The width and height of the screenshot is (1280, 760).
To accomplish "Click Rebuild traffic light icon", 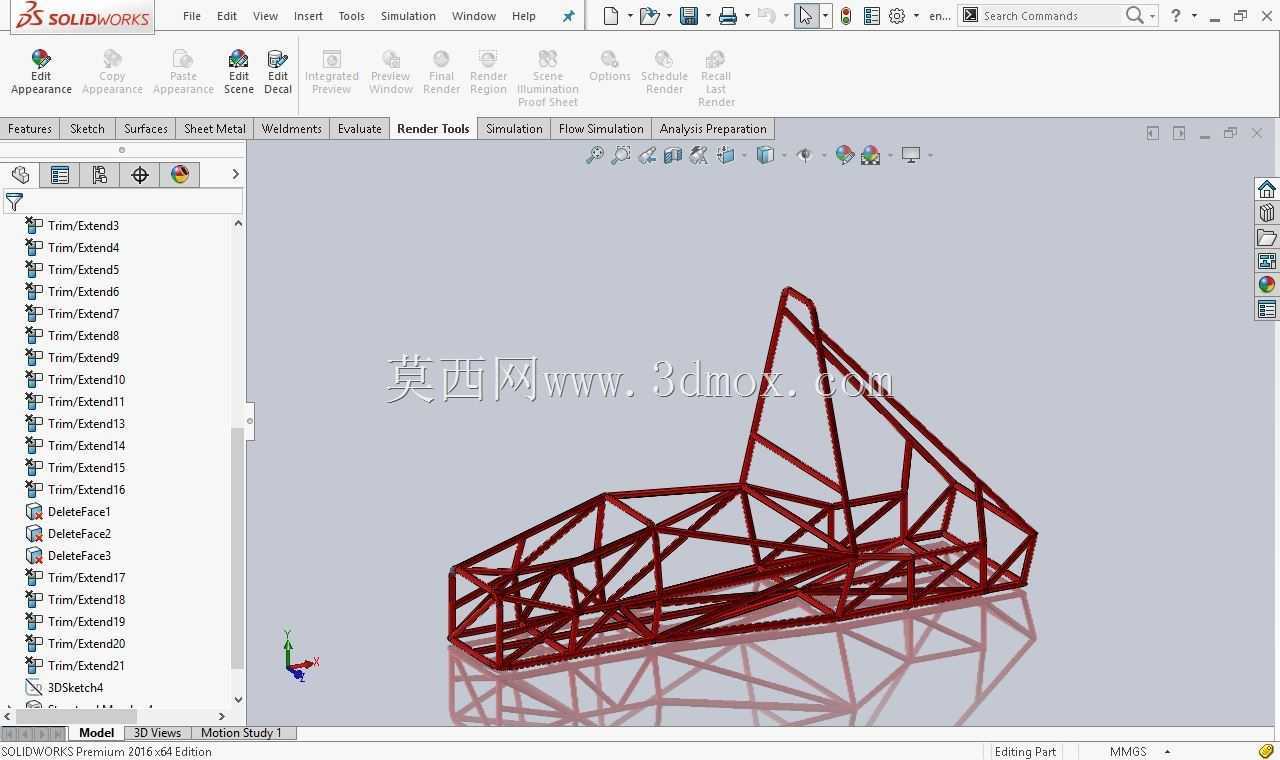I will tap(846, 15).
